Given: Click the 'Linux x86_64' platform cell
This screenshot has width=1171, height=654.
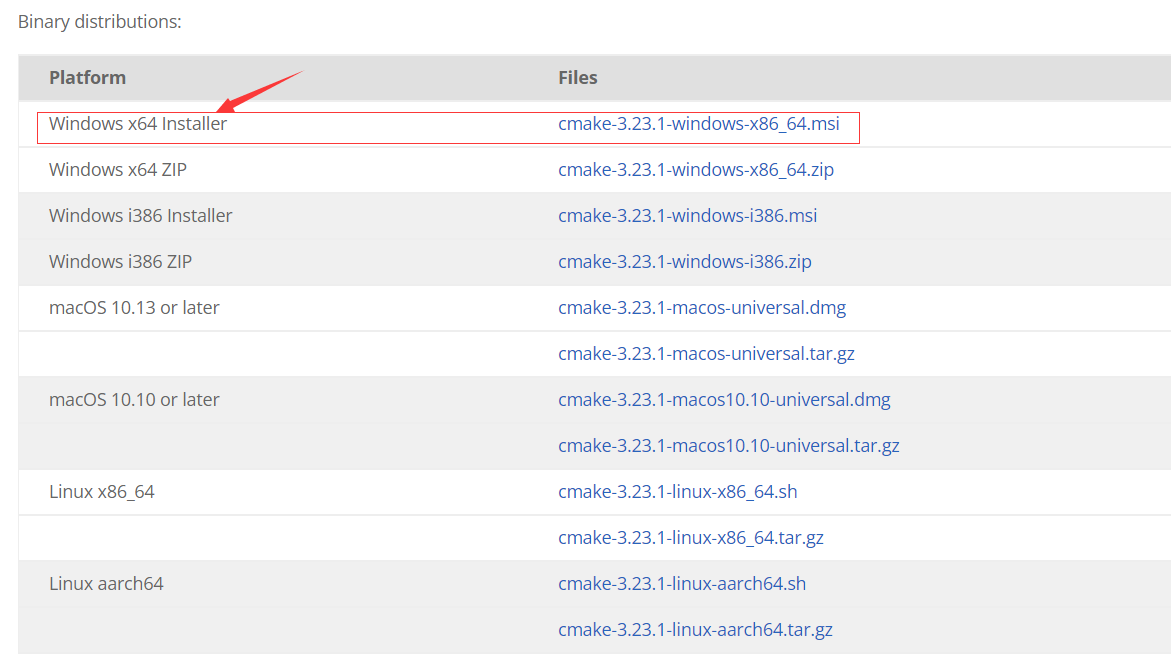Looking at the screenshot, I should [102, 492].
